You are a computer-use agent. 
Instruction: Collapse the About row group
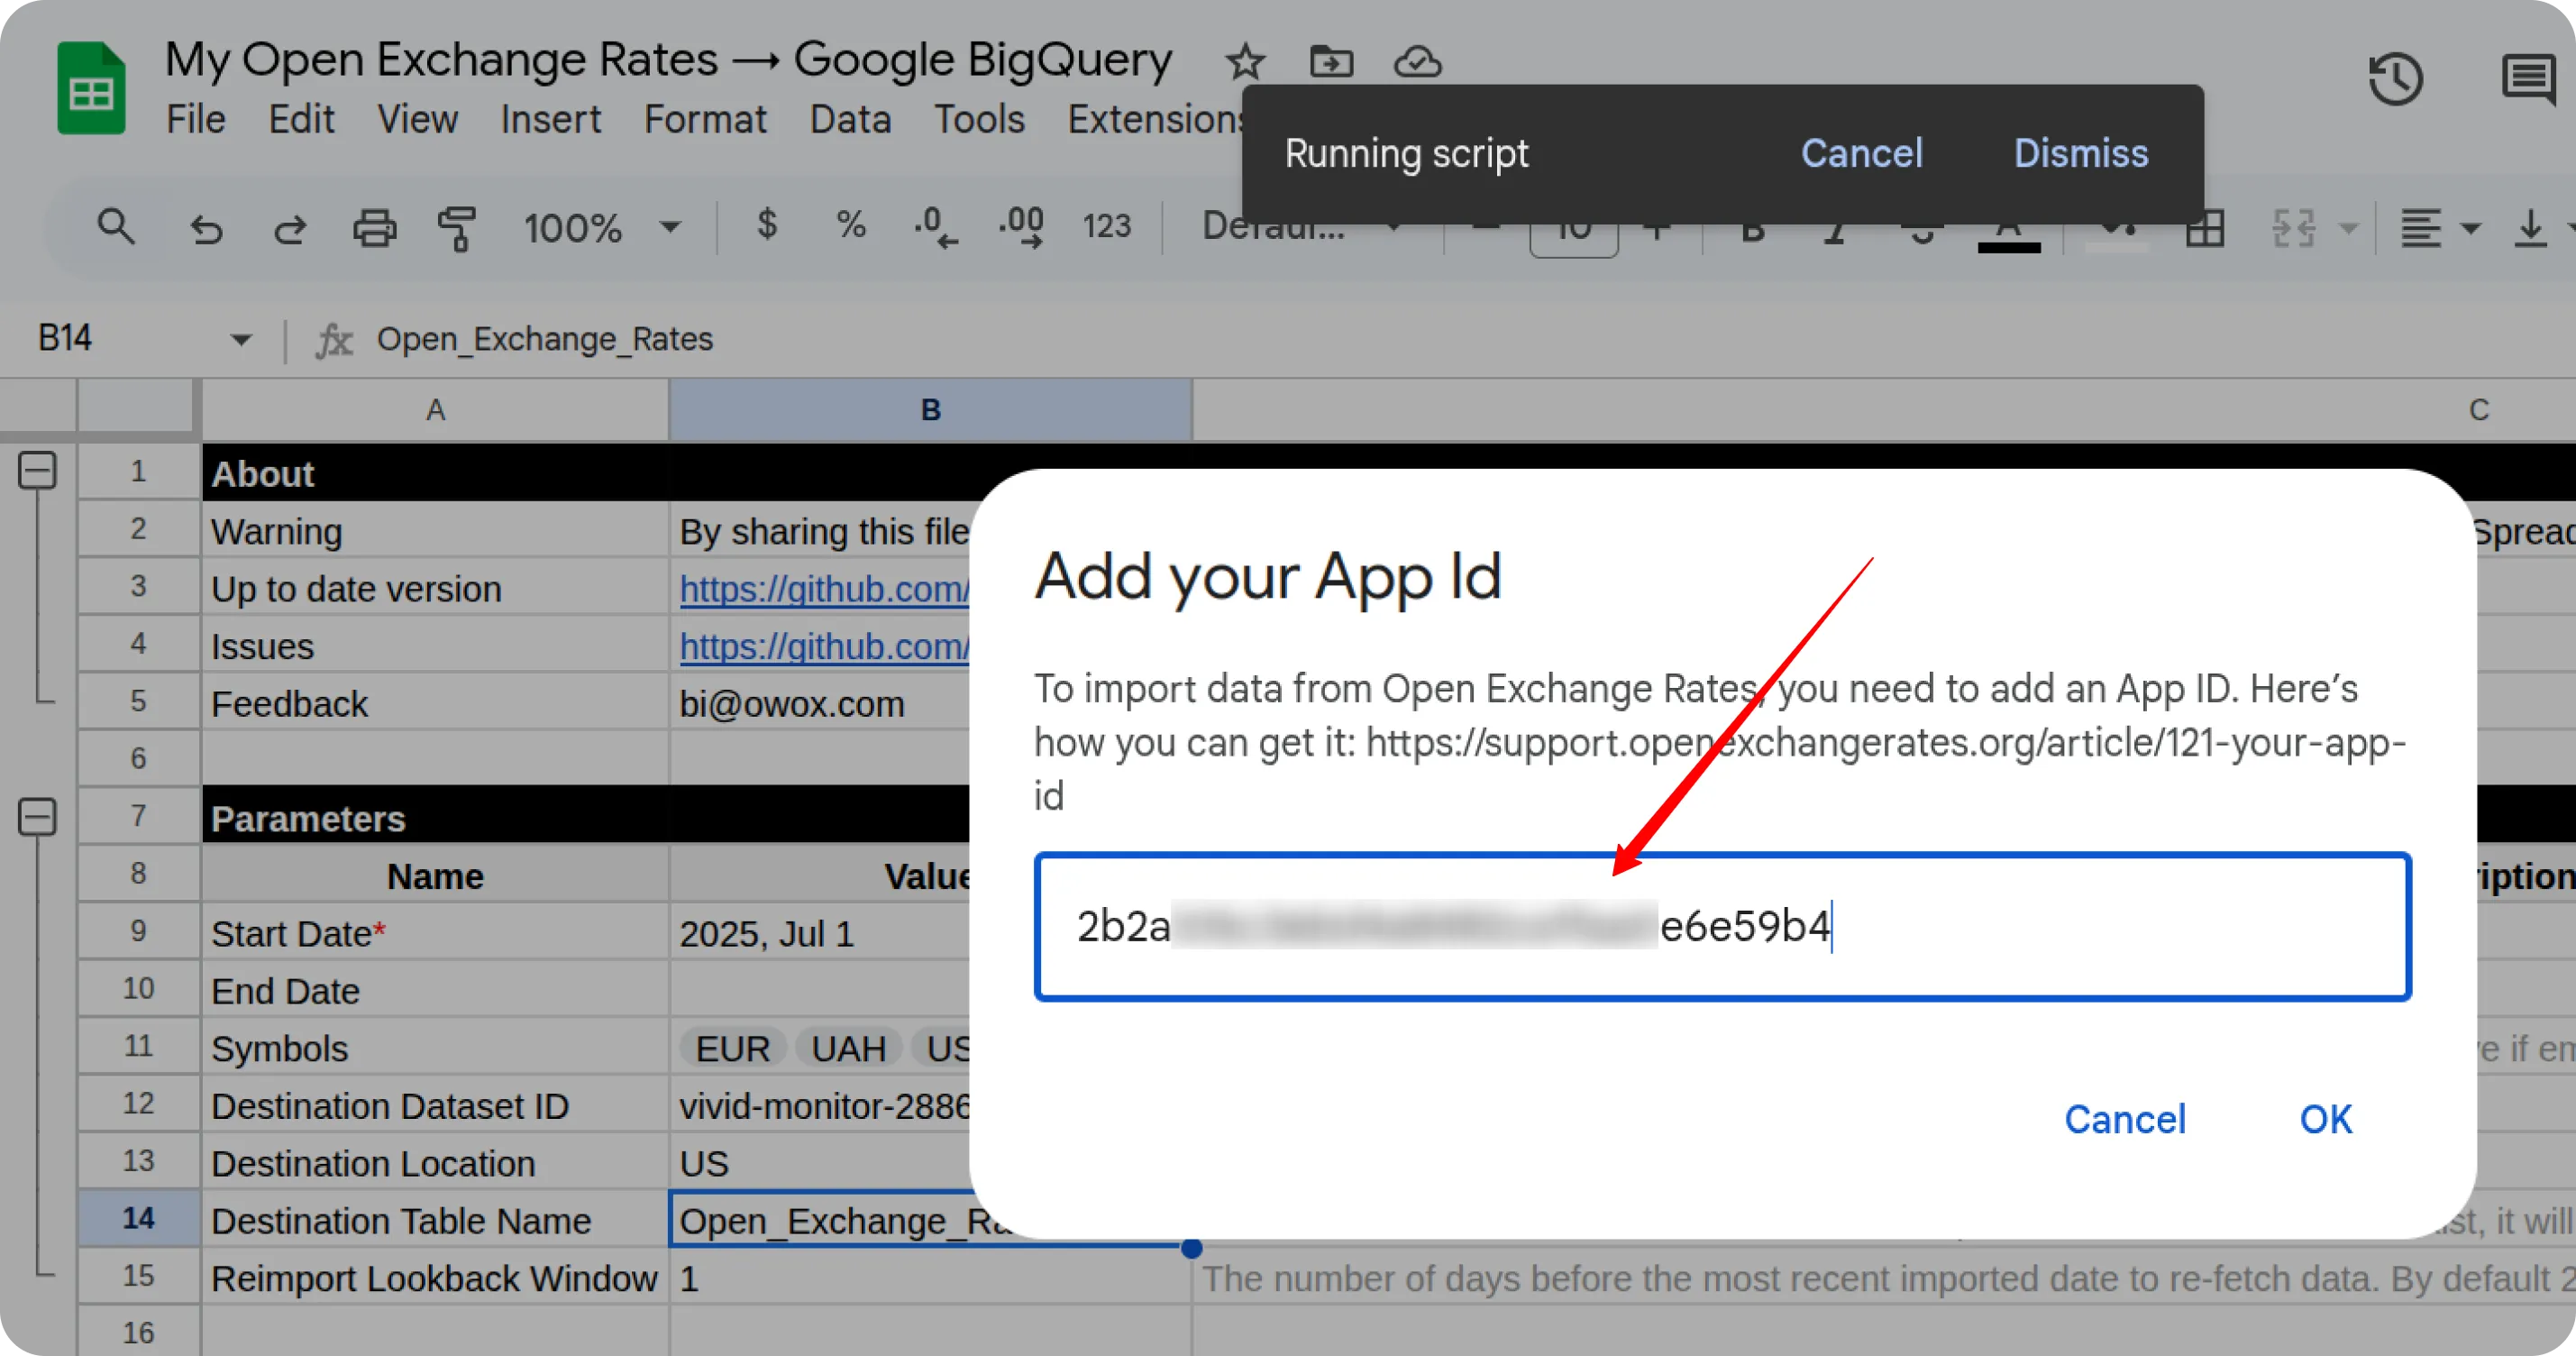38,470
